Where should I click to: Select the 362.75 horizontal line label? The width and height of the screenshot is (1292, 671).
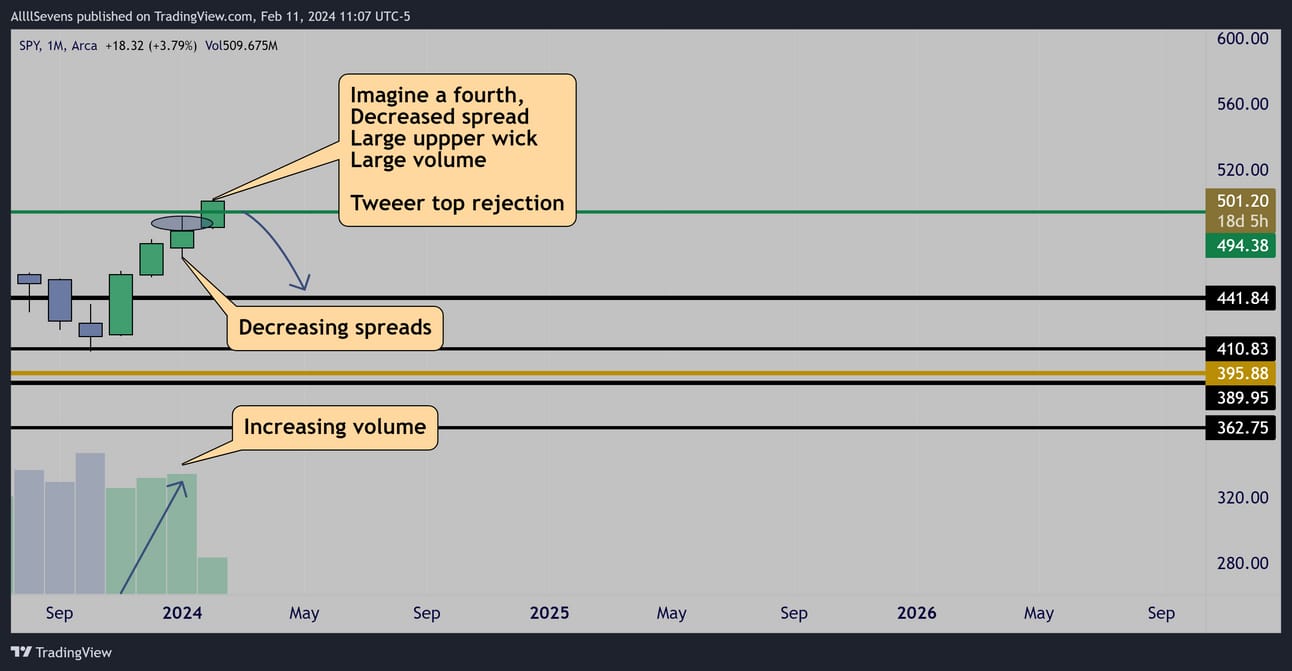(1240, 428)
